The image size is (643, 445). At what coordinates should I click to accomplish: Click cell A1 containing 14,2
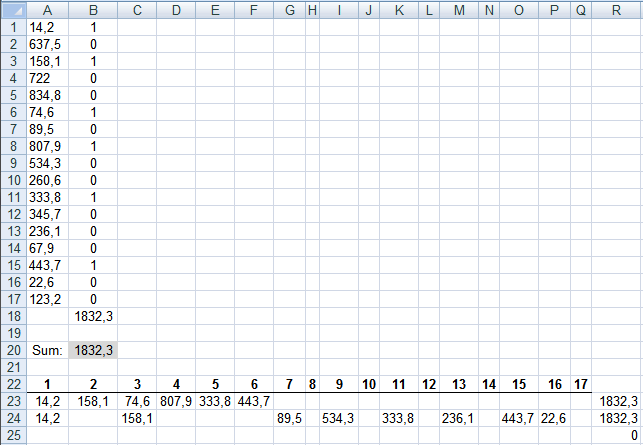click(x=48, y=27)
